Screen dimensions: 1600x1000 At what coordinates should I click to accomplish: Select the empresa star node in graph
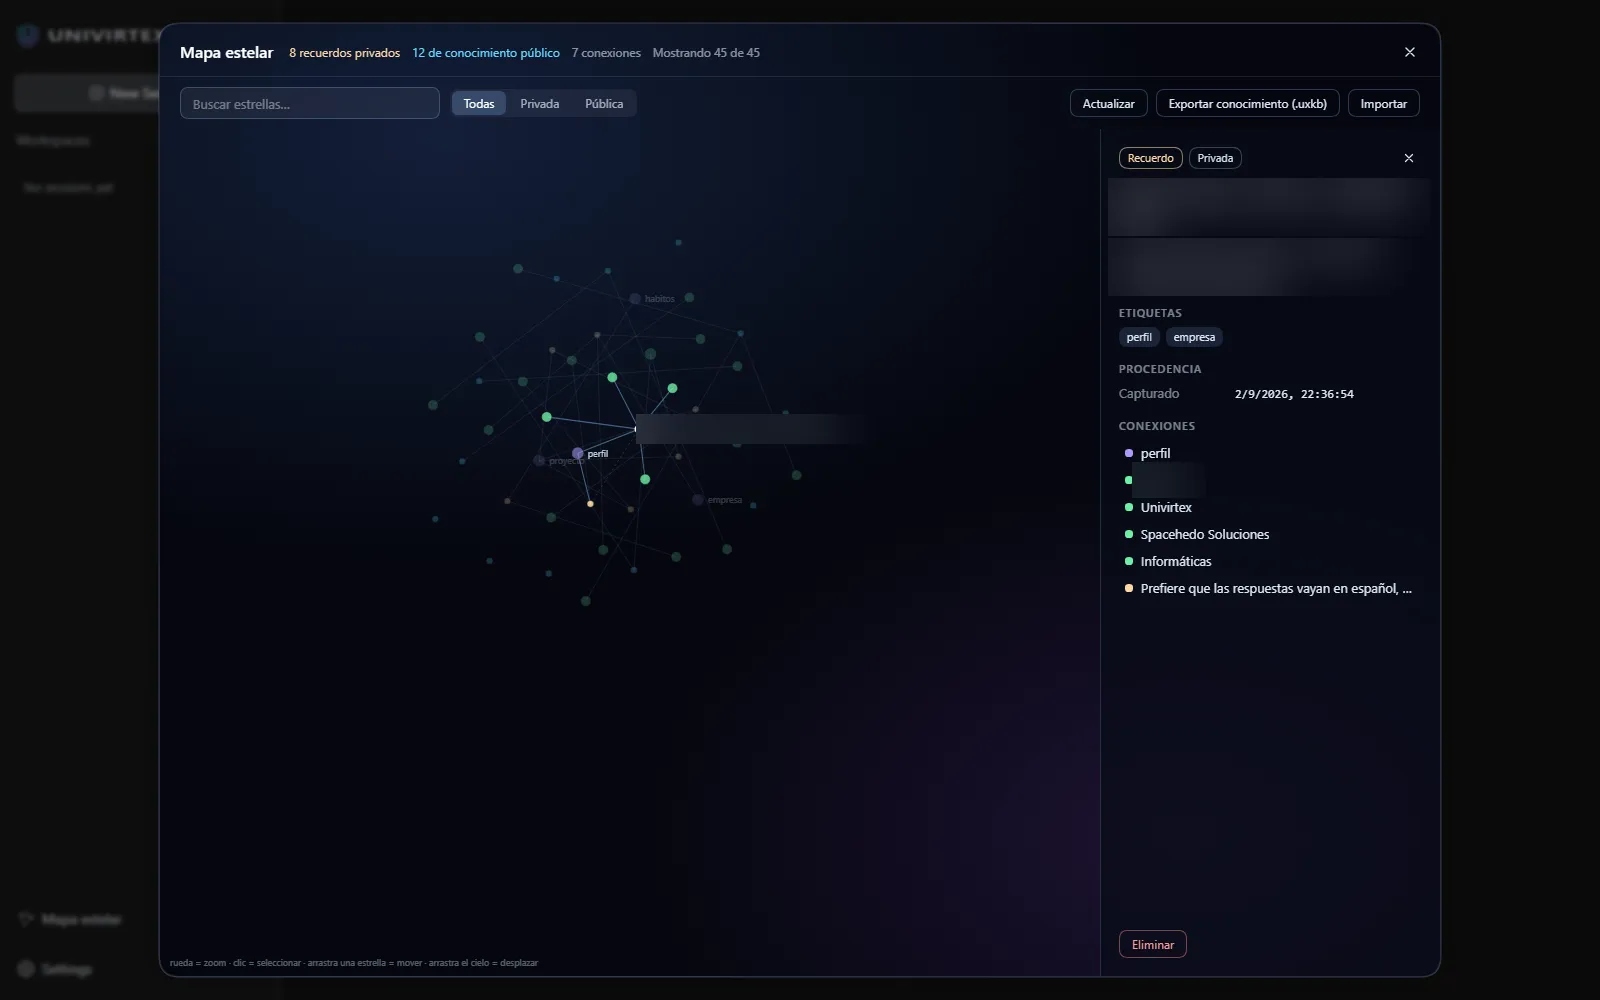click(x=697, y=500)
